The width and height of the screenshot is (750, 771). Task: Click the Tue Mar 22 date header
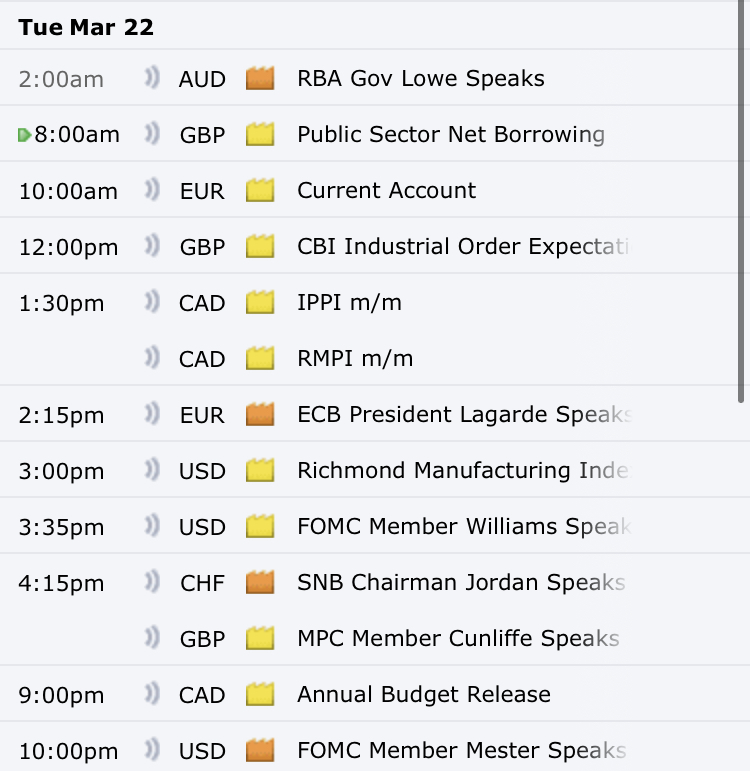(86, 27)
